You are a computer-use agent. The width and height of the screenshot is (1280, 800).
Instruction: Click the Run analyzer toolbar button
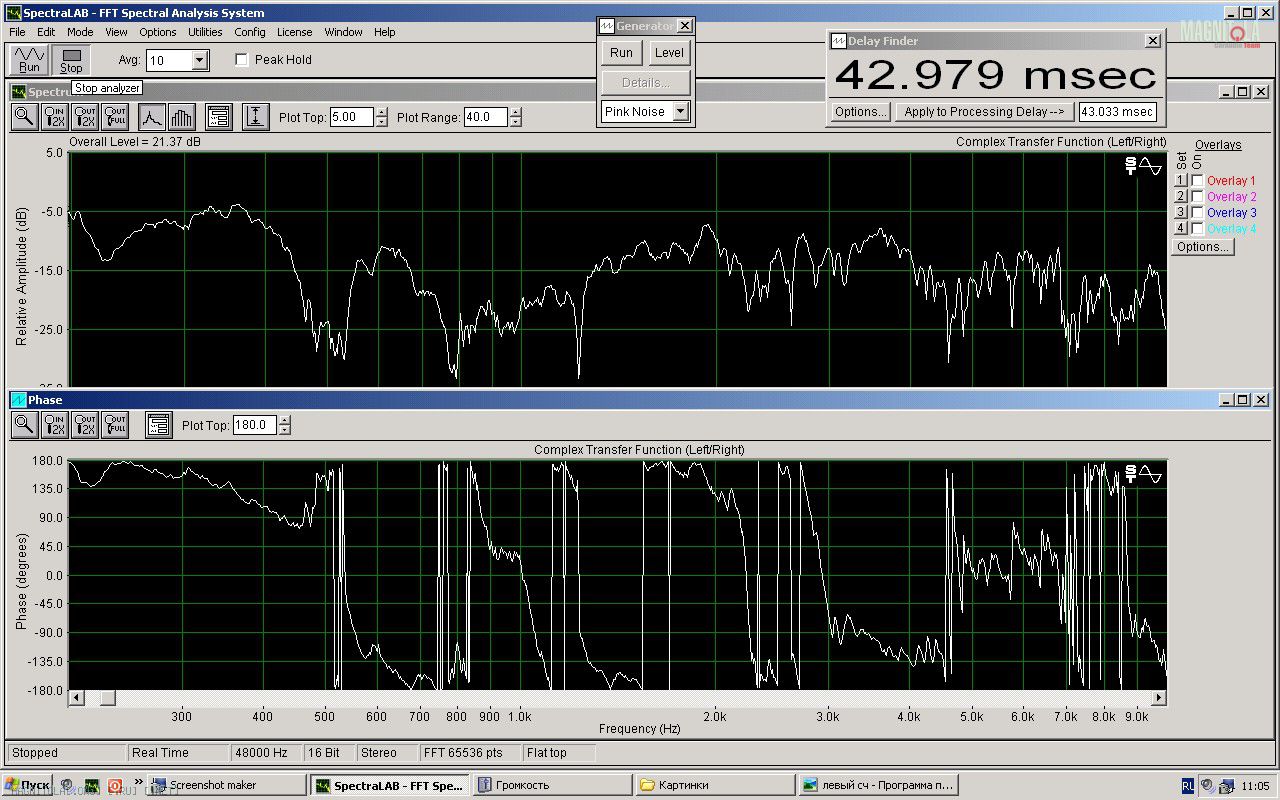click(x=30, y=60)
